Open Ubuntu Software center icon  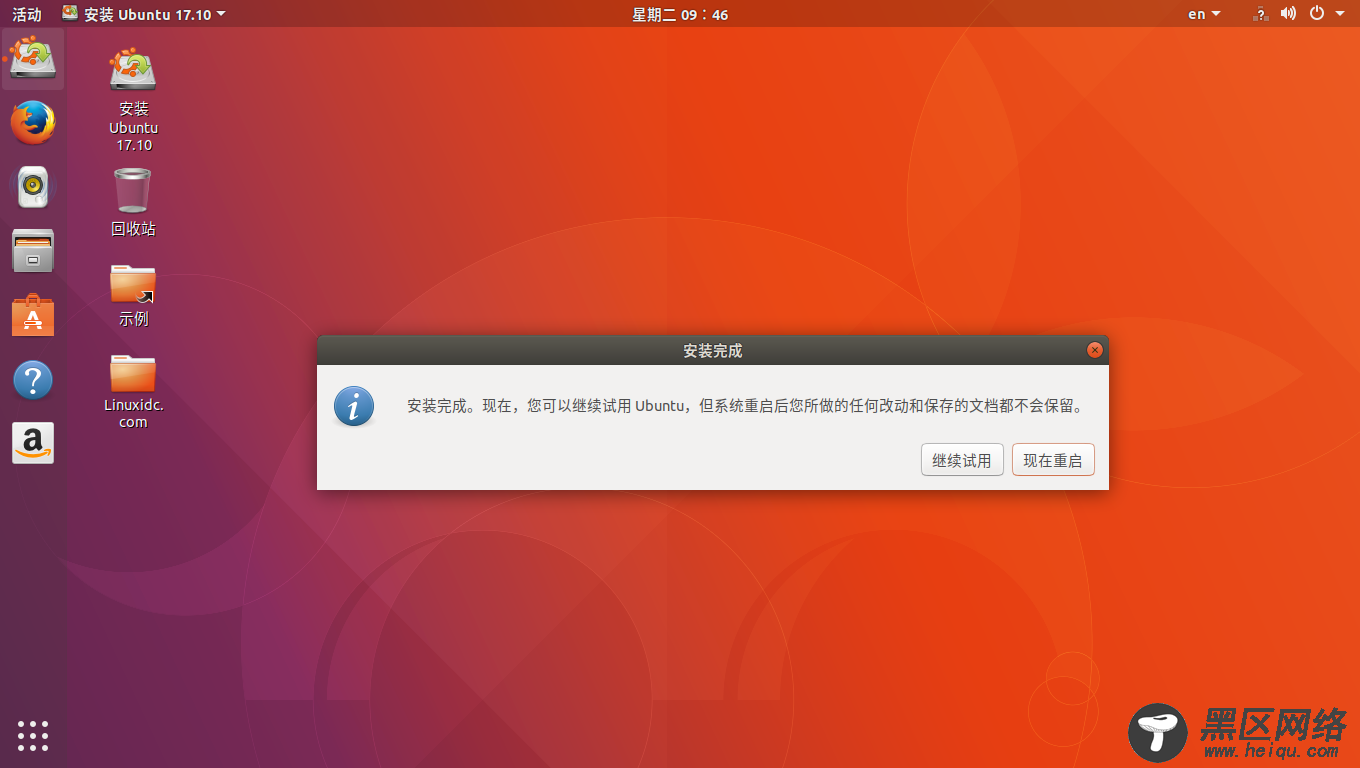click(x=33, y=315)
